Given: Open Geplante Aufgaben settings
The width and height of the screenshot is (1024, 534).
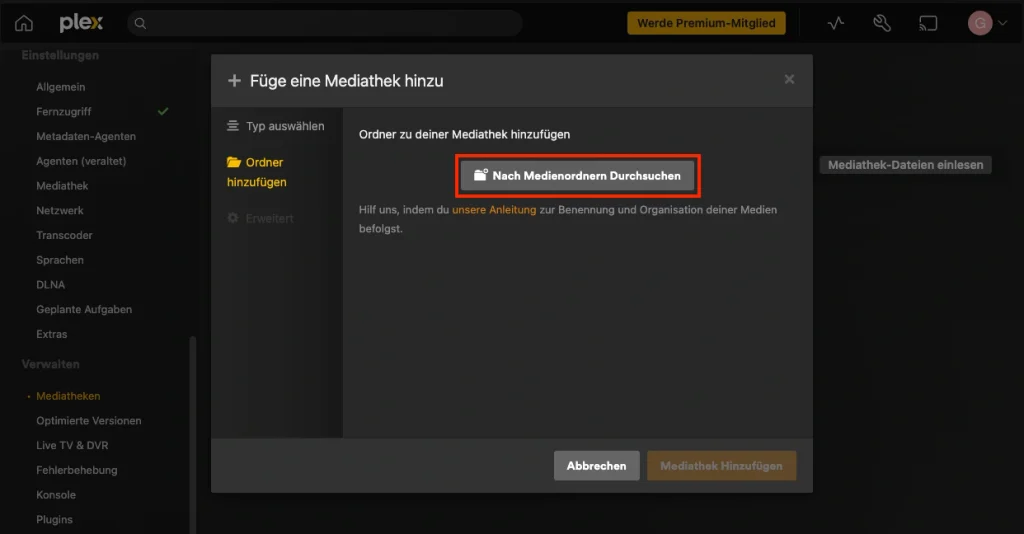Looking at the screenshot, I should point(84,309).
